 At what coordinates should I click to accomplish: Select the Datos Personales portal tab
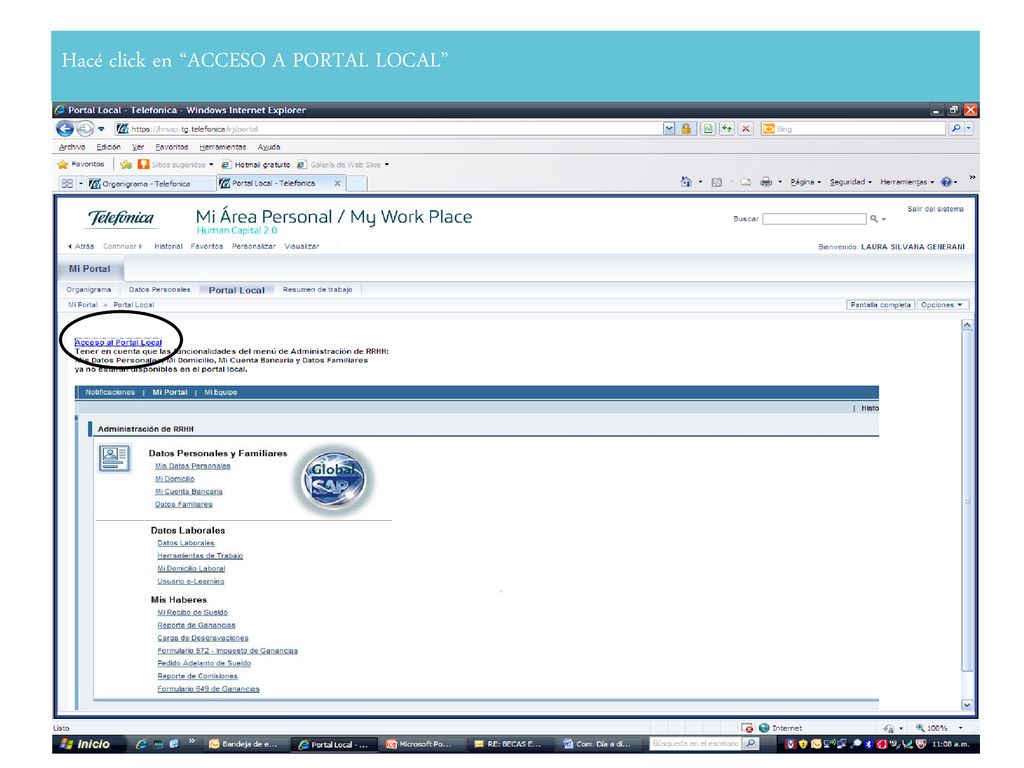pos(159,289)
